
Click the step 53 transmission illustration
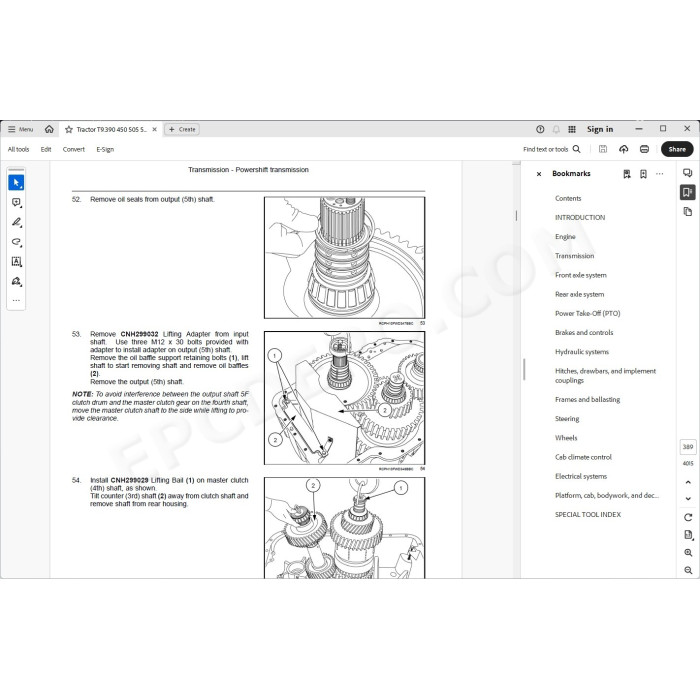click(x=344, y=398)
